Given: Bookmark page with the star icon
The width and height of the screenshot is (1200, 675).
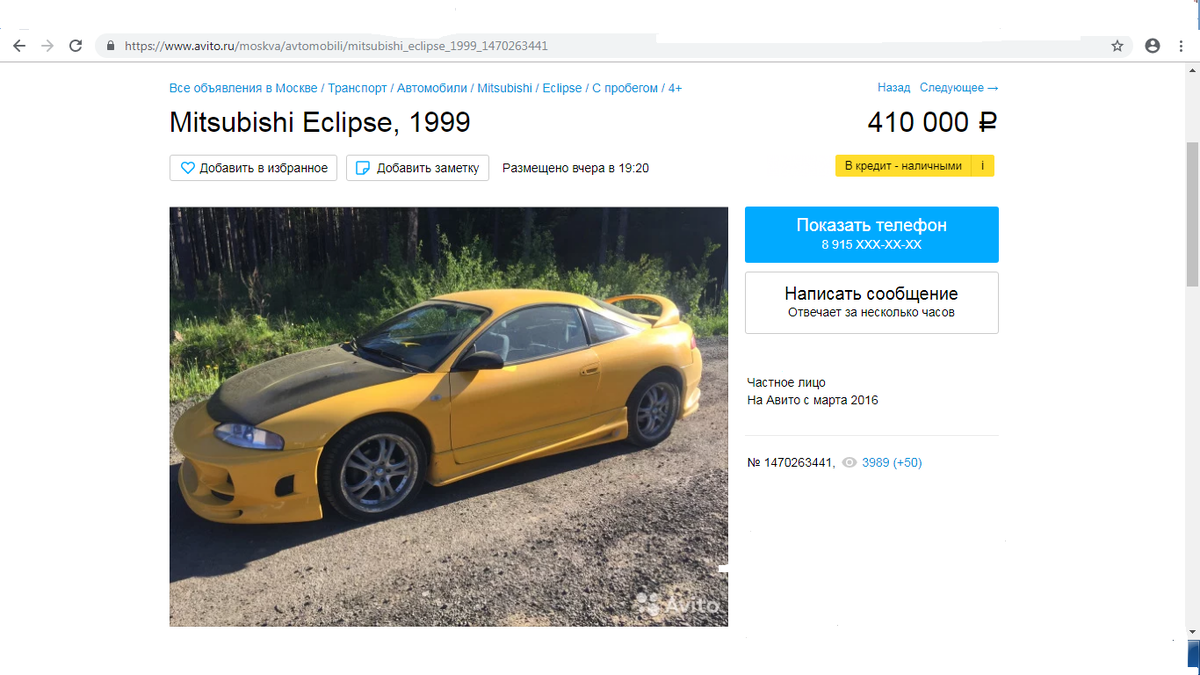Looking at the screenshot, I should point(1117,46).
